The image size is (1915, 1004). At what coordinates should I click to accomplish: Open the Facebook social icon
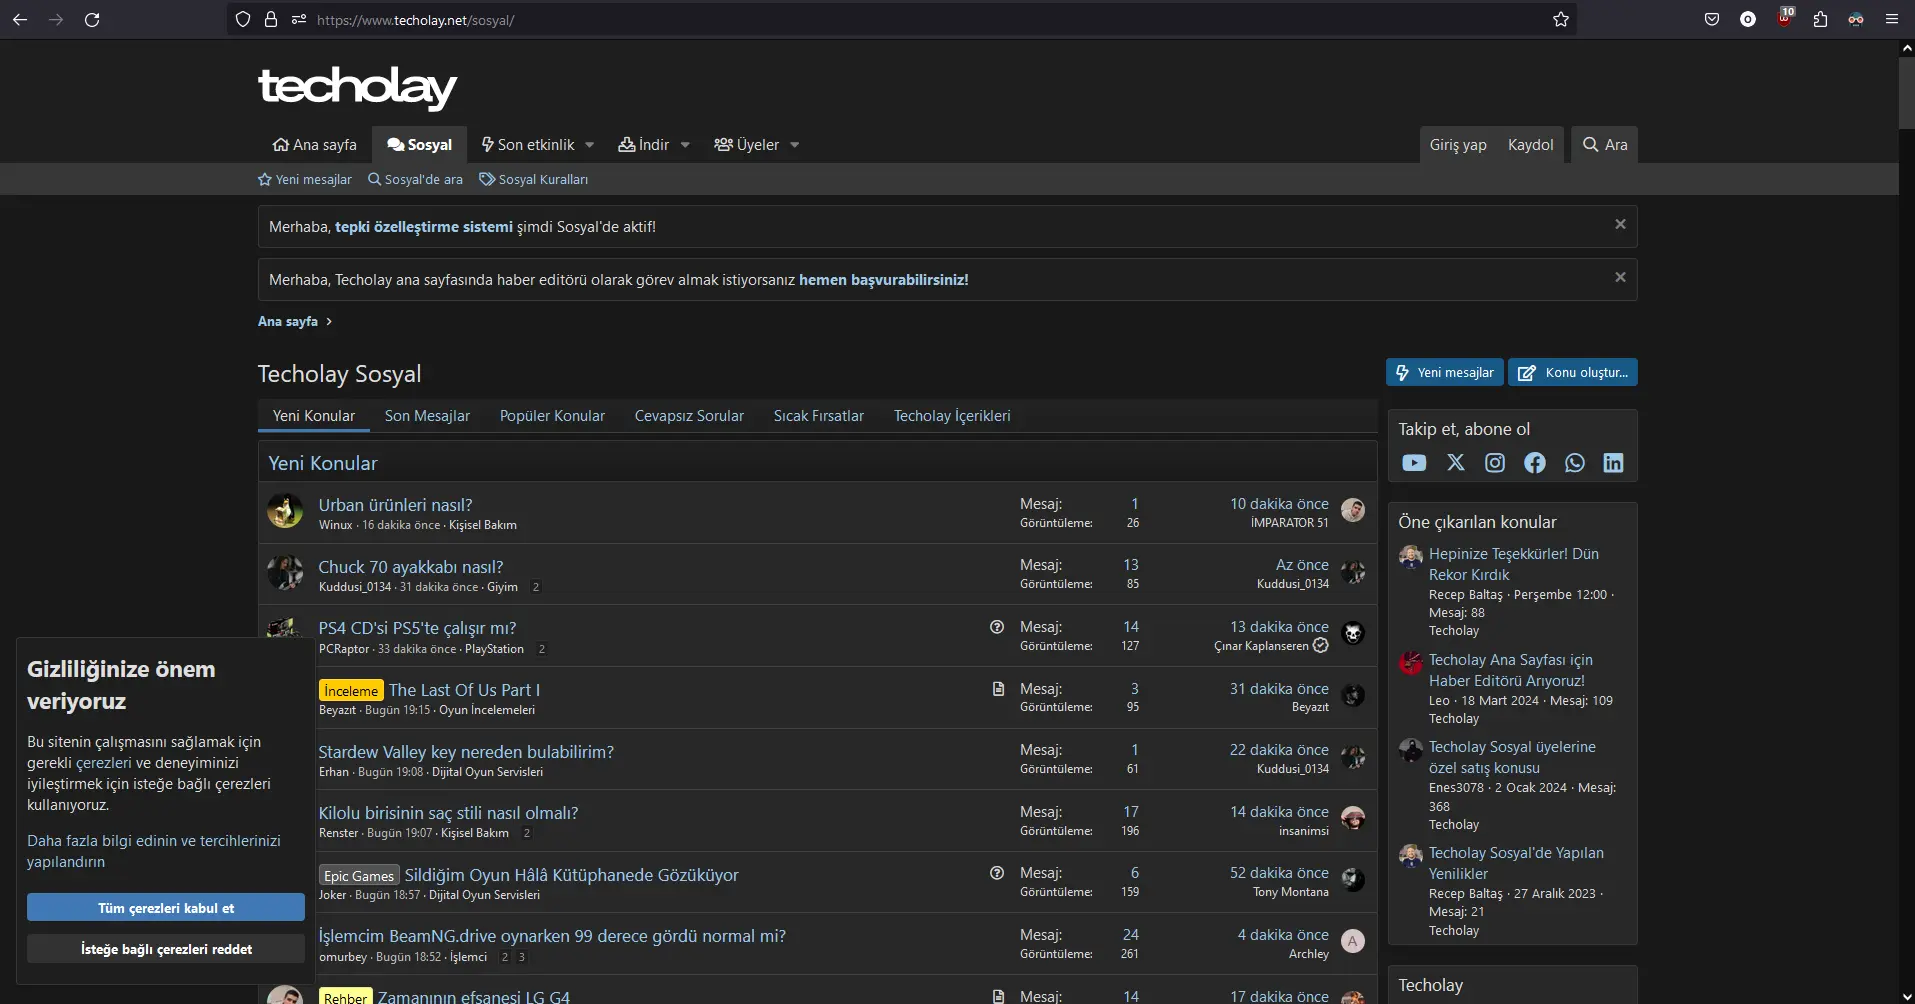(x=1535, y=463)
